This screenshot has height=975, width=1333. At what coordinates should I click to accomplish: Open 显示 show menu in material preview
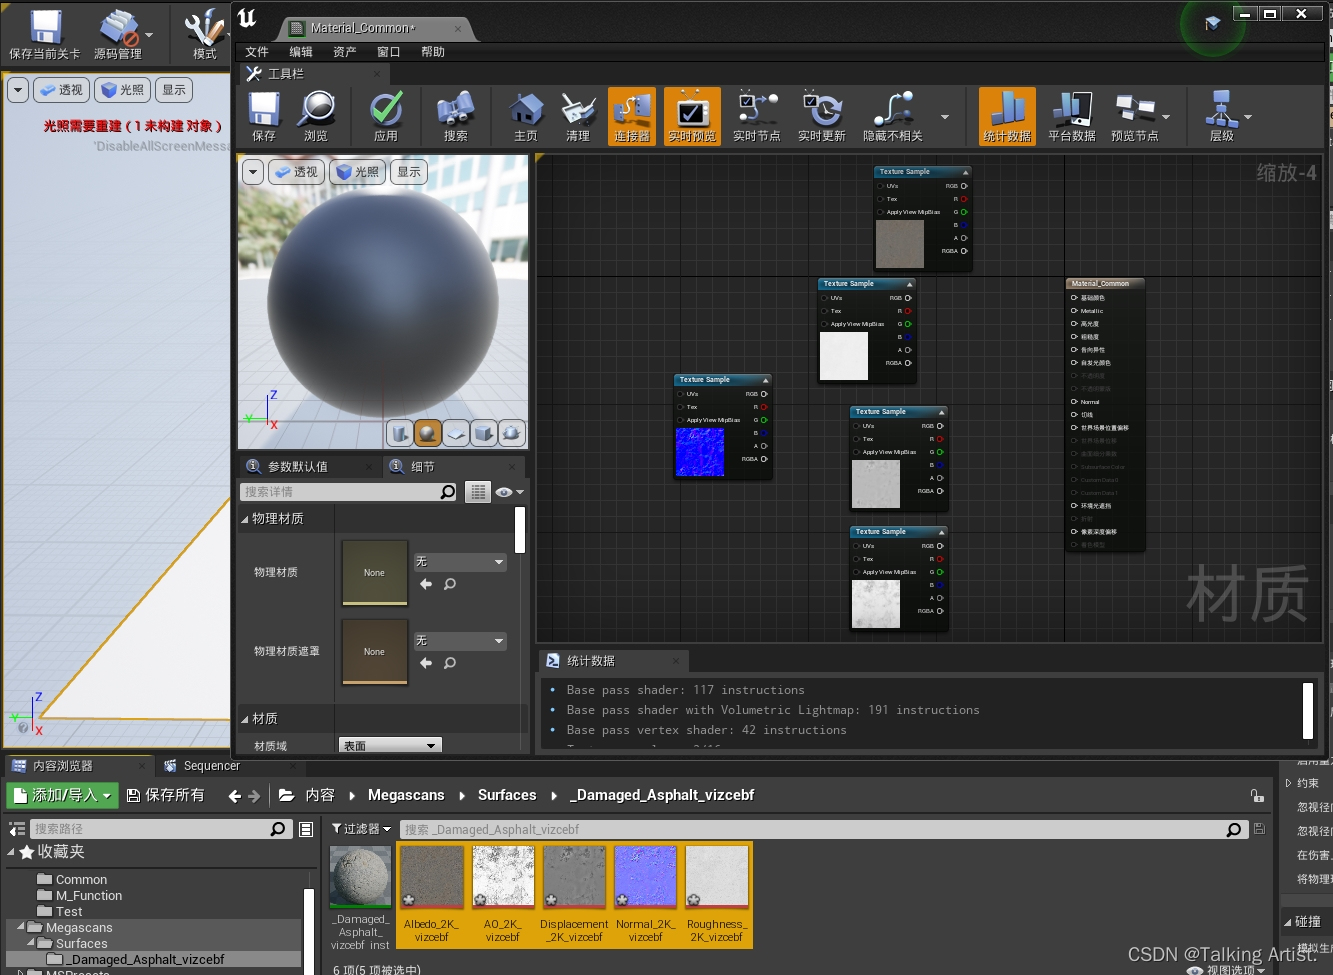(x=409, y=172)
